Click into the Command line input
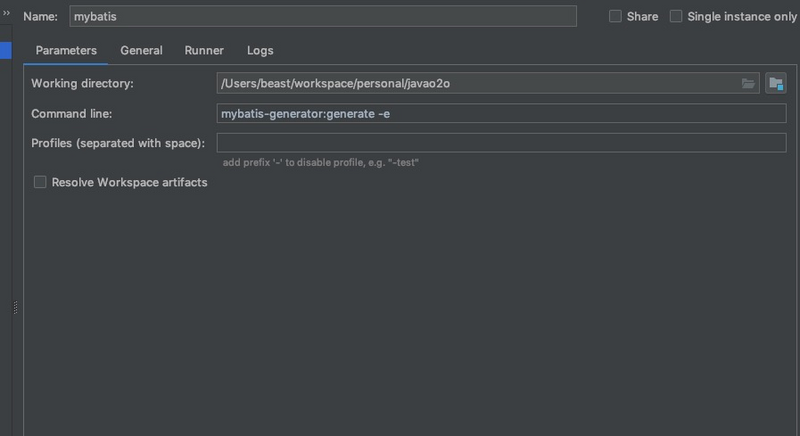 click(500, 113)
